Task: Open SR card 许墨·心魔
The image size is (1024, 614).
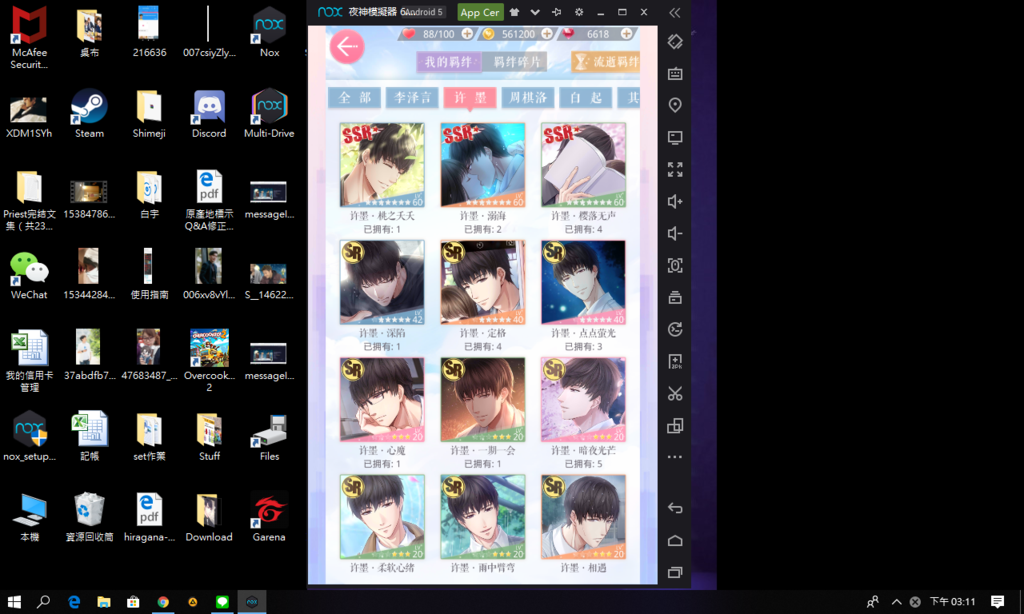Action: [382, 400]
